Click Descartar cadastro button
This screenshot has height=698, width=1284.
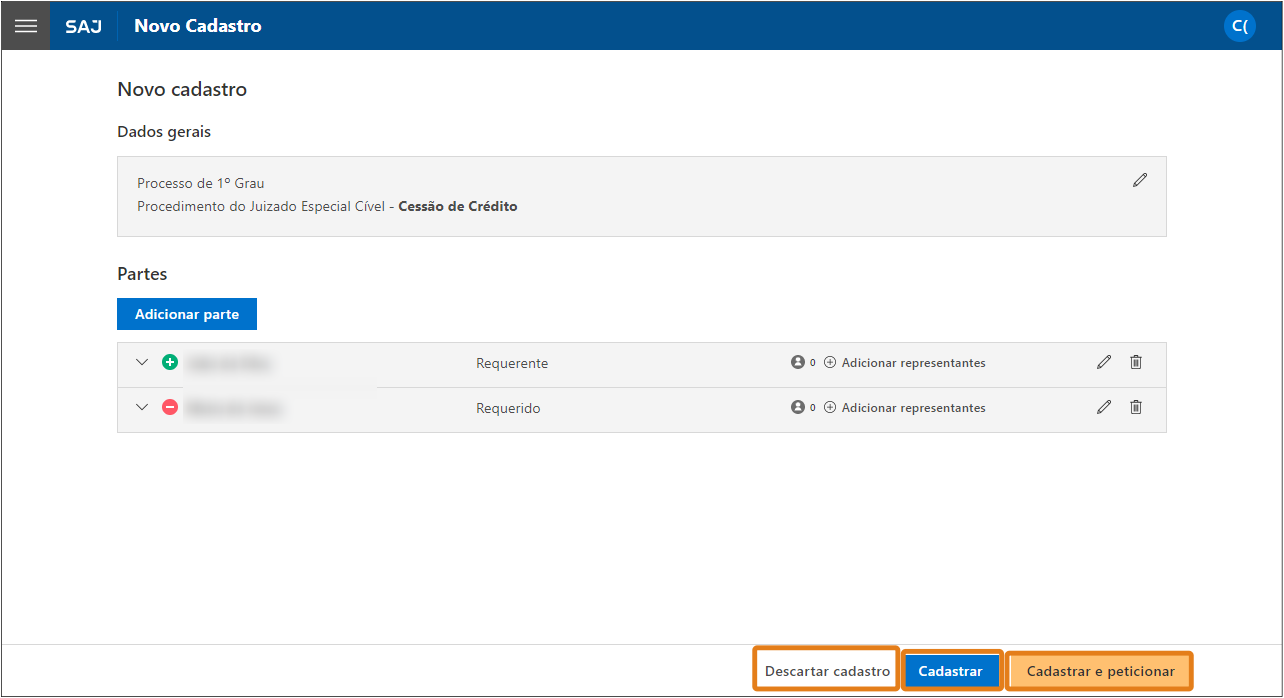click(827, 671)
